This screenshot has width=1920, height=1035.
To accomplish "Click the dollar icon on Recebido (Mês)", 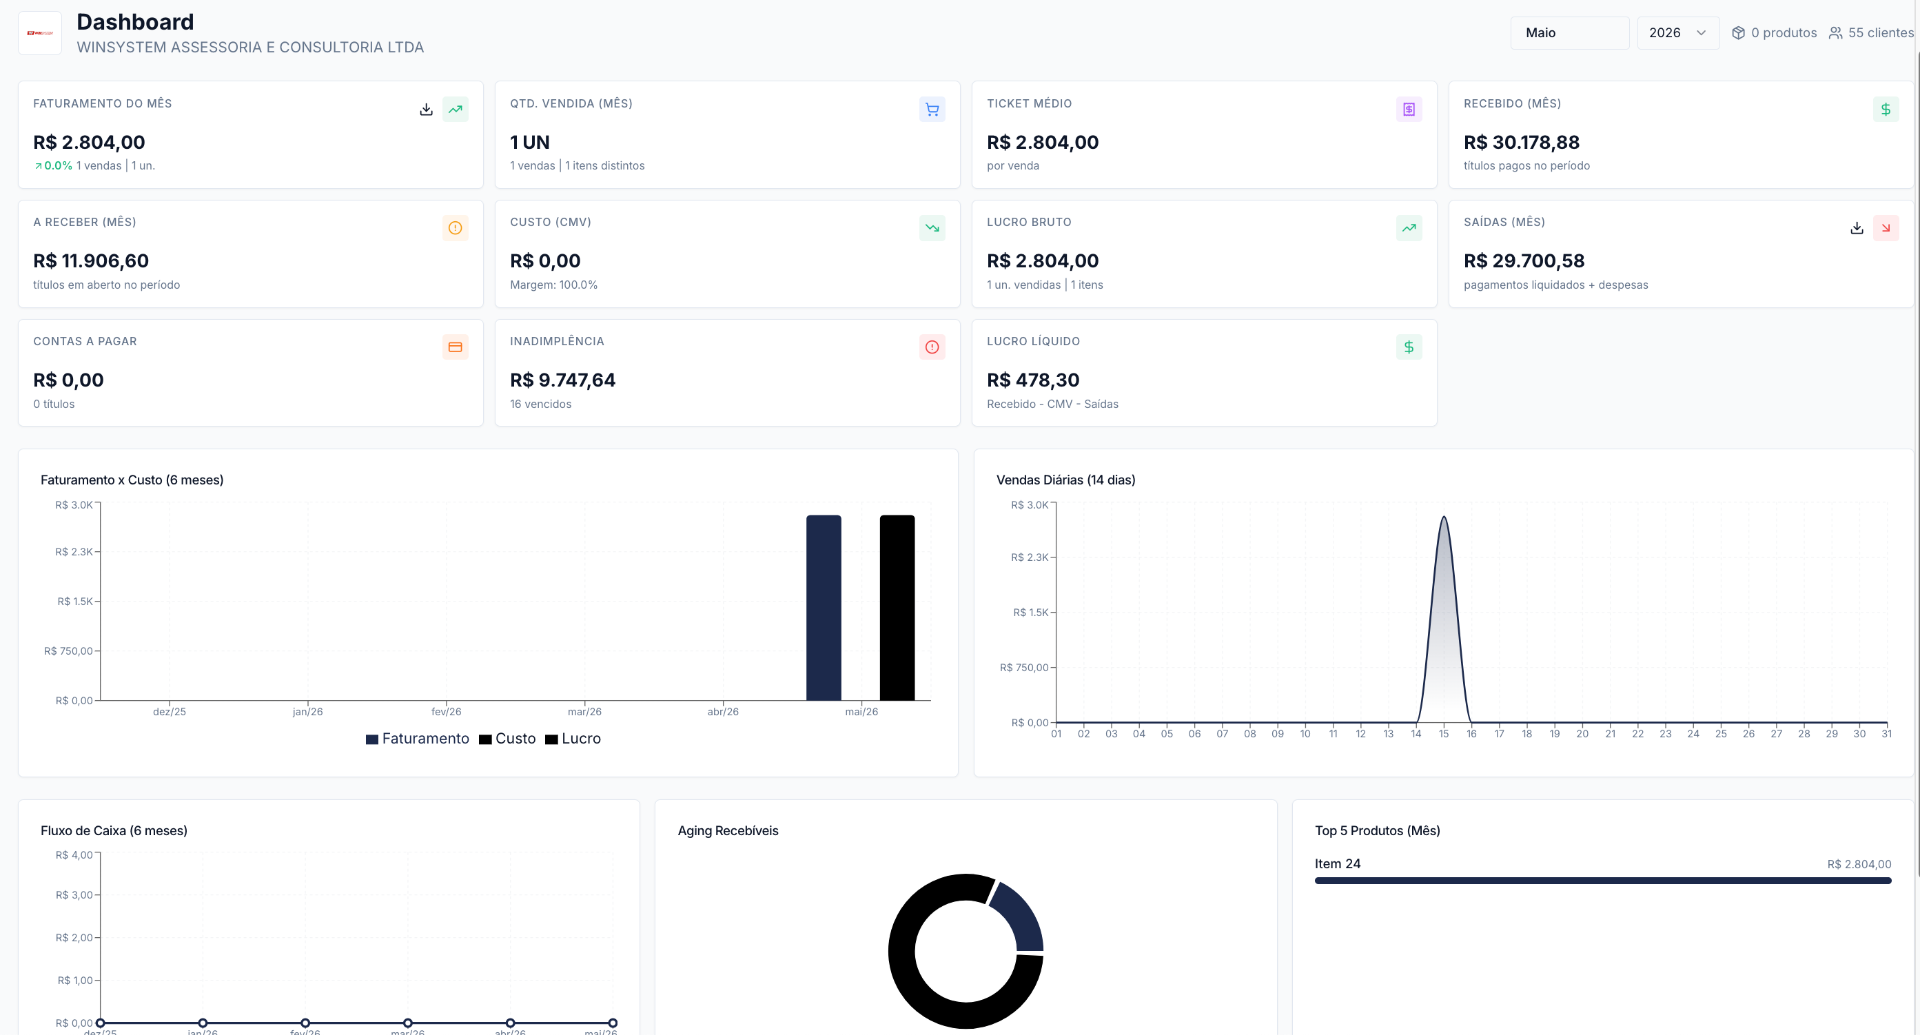I will coord(1886,110).
